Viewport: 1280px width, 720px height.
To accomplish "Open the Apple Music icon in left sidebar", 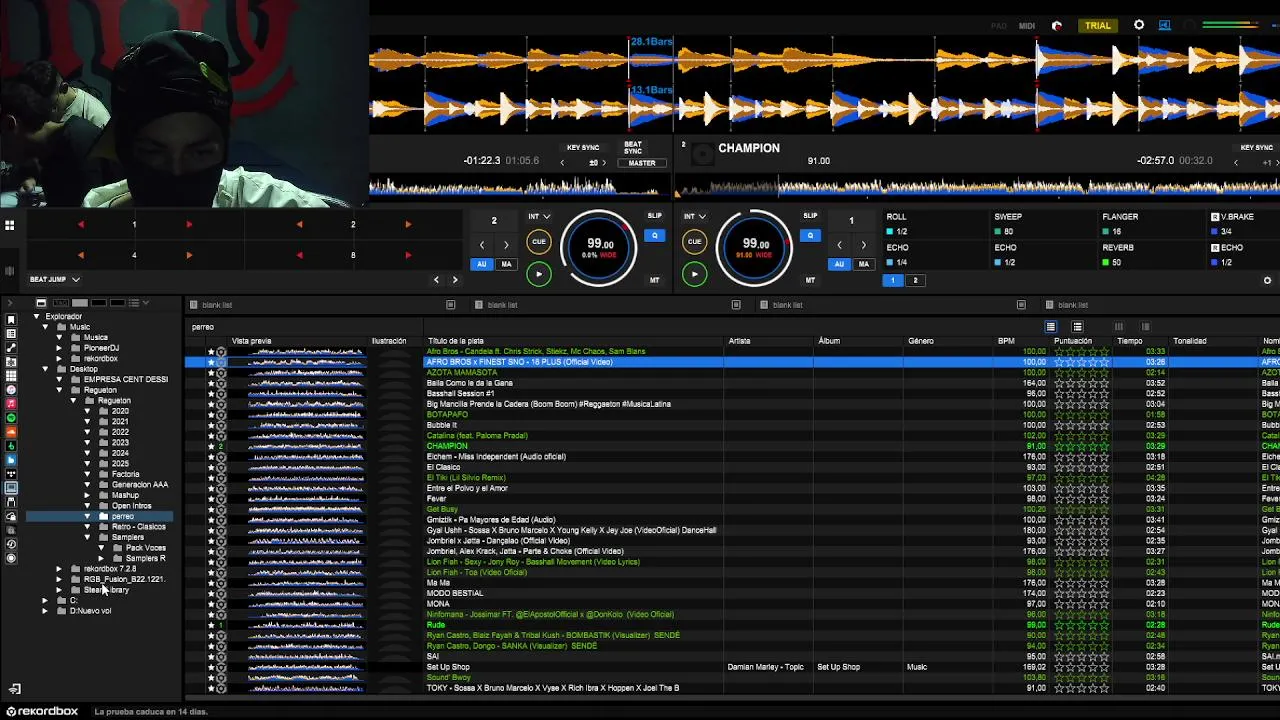I will click(11, 403).
